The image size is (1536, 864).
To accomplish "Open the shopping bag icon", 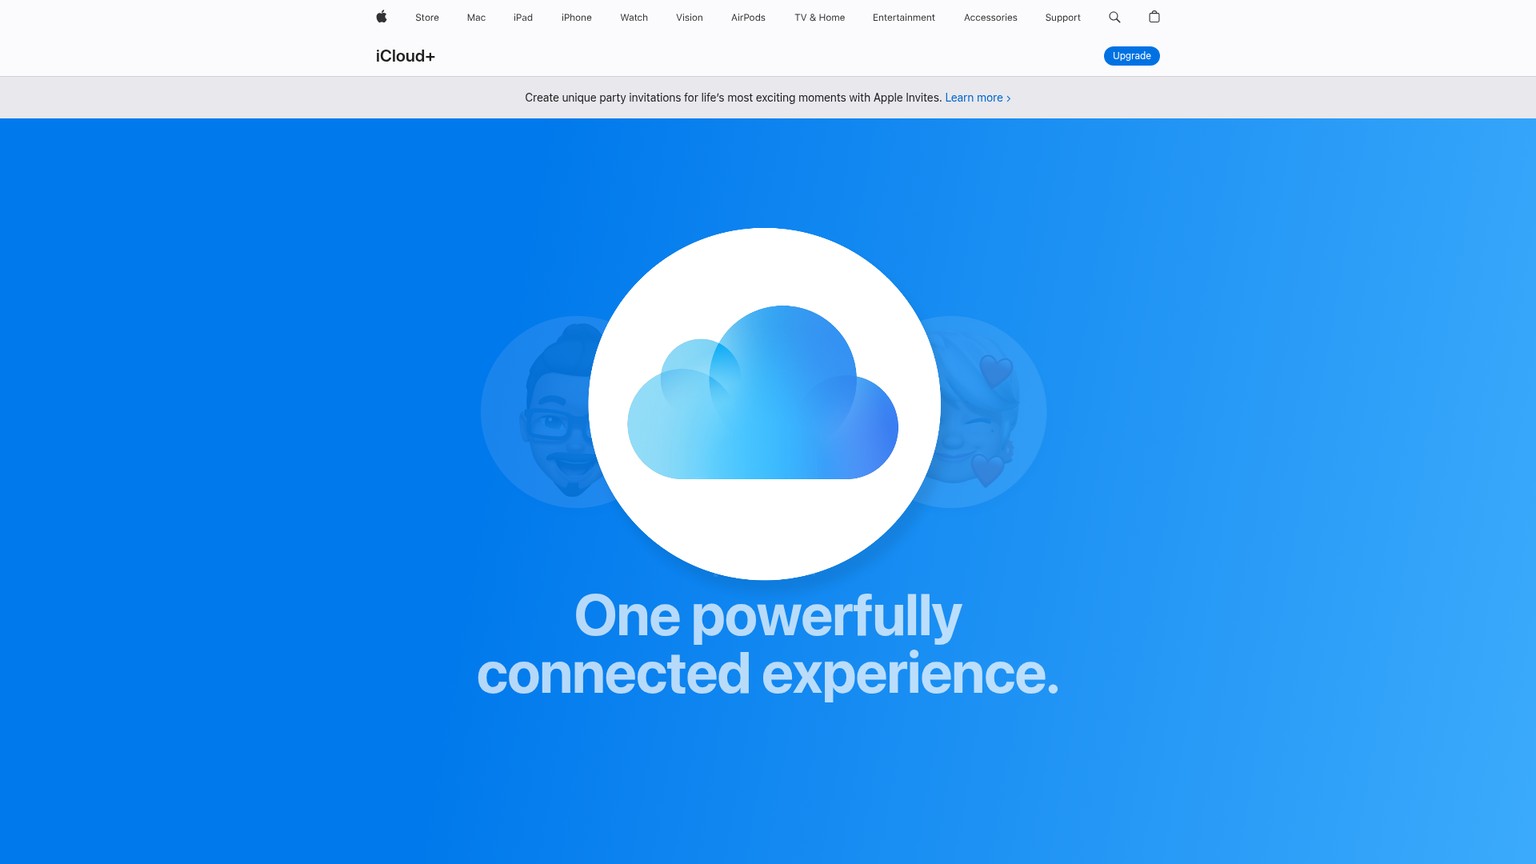I will (x=1154, y=17).
